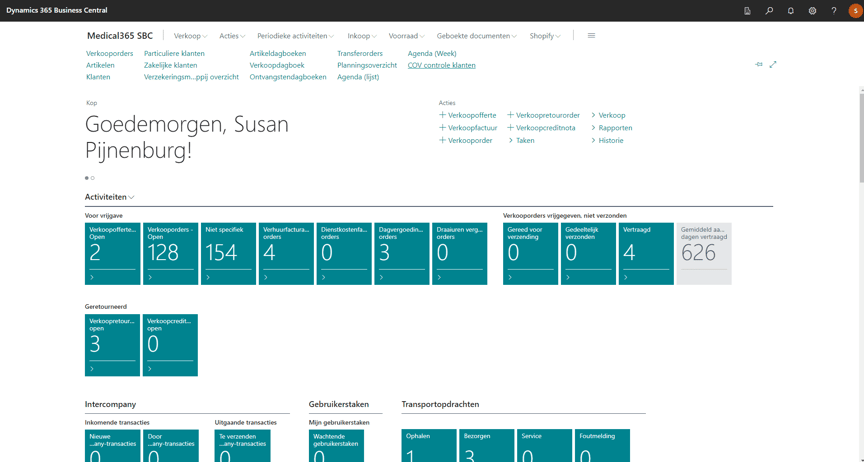Click the document report icon in top bar
The image size is (864, 462).
click(747, 10)
